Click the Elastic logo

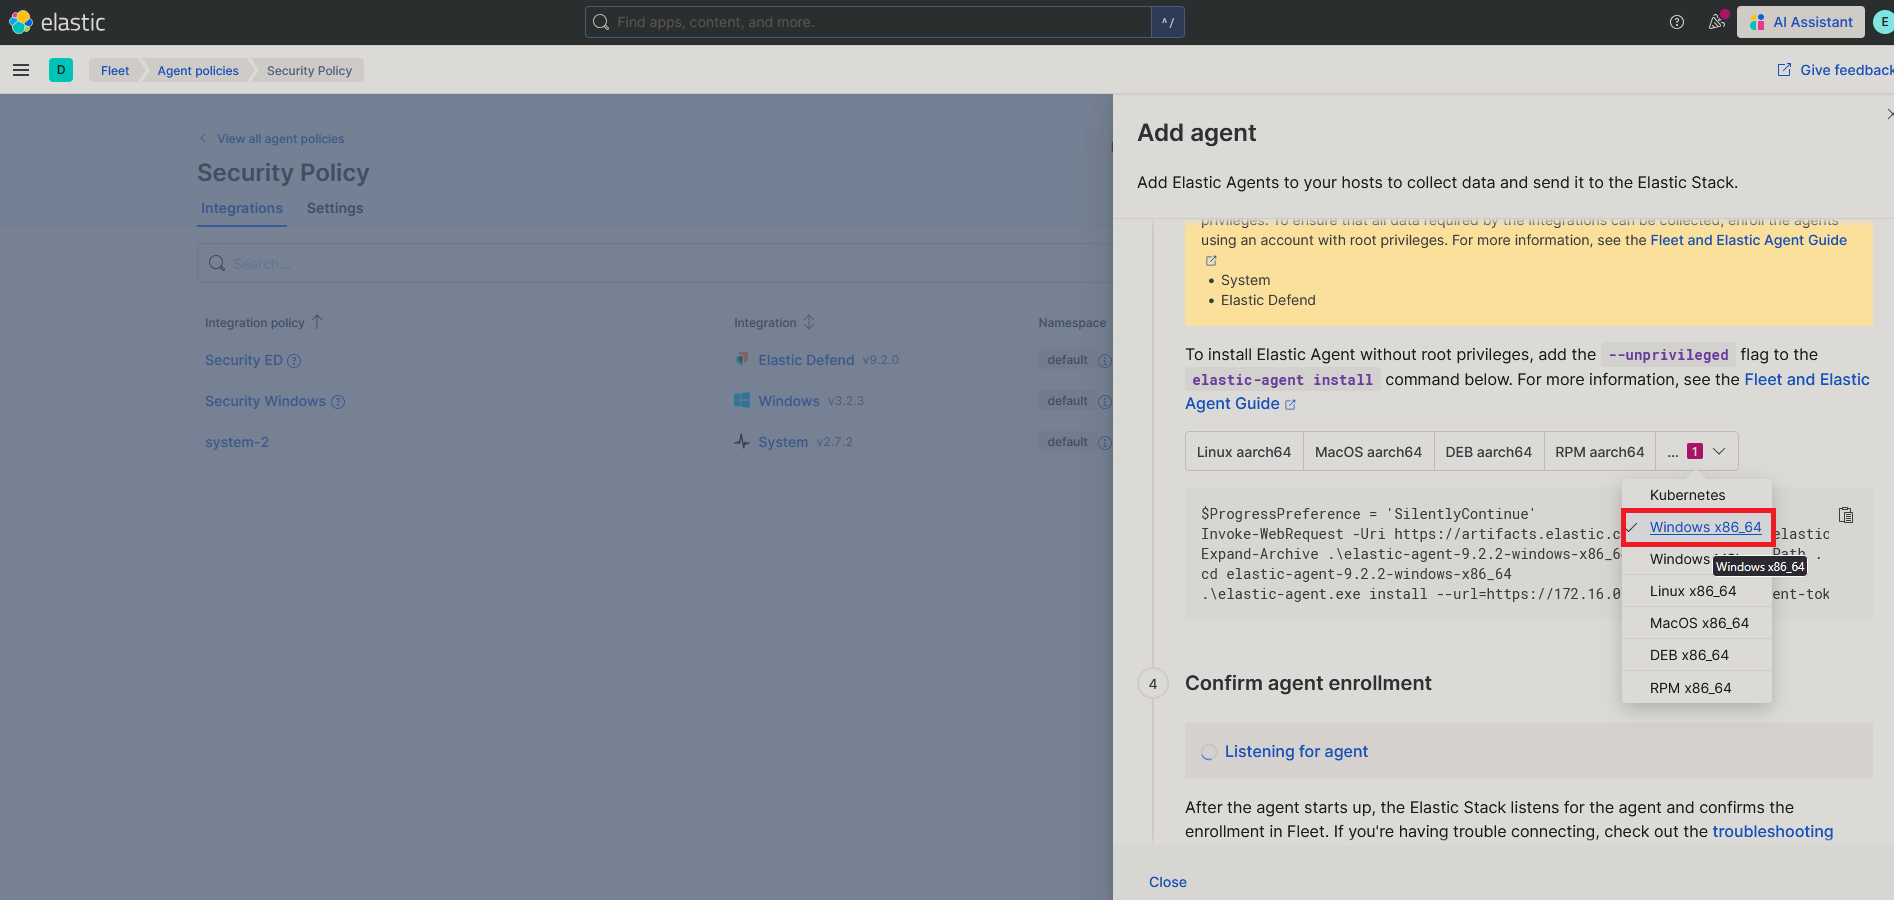[57, 22]
